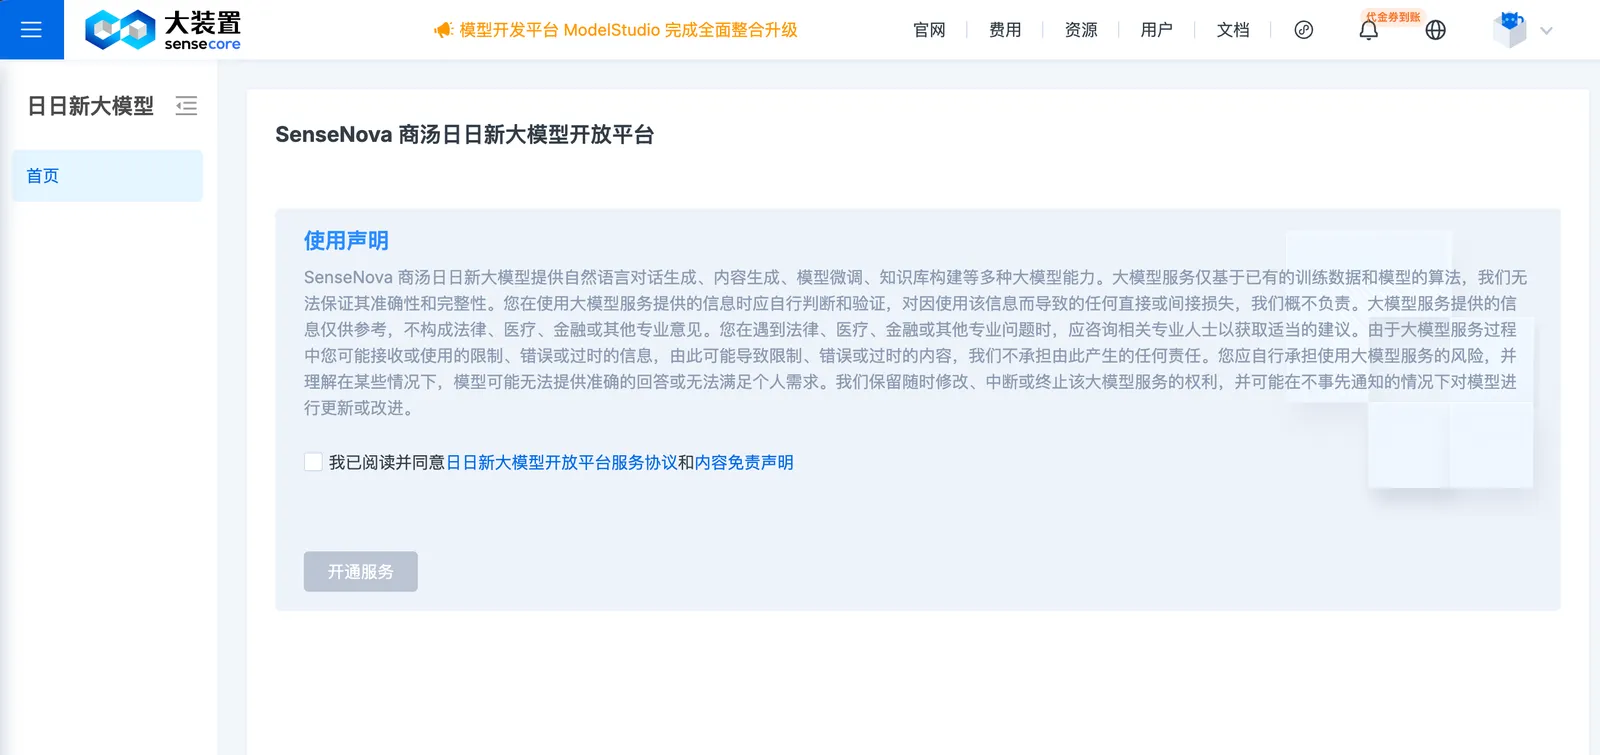Open the hamburger menu in top-left corner
The image size is (1600, 755).
pos(31,30)
